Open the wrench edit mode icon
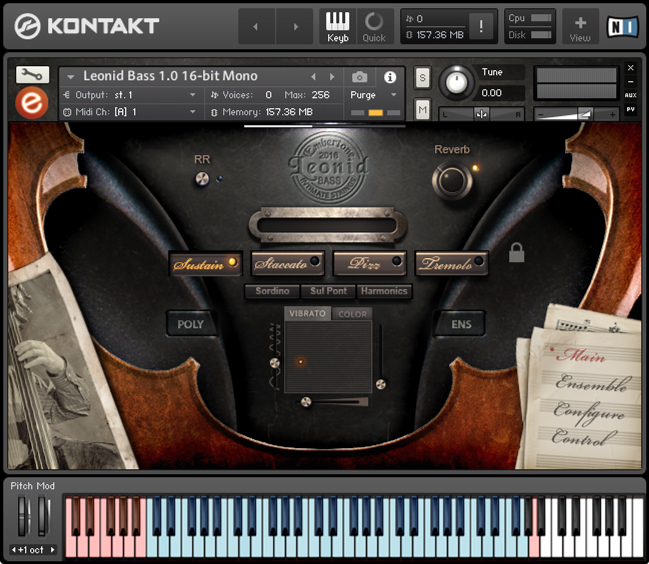This screenshot has width=649, height=564. (x=32, y=74)
